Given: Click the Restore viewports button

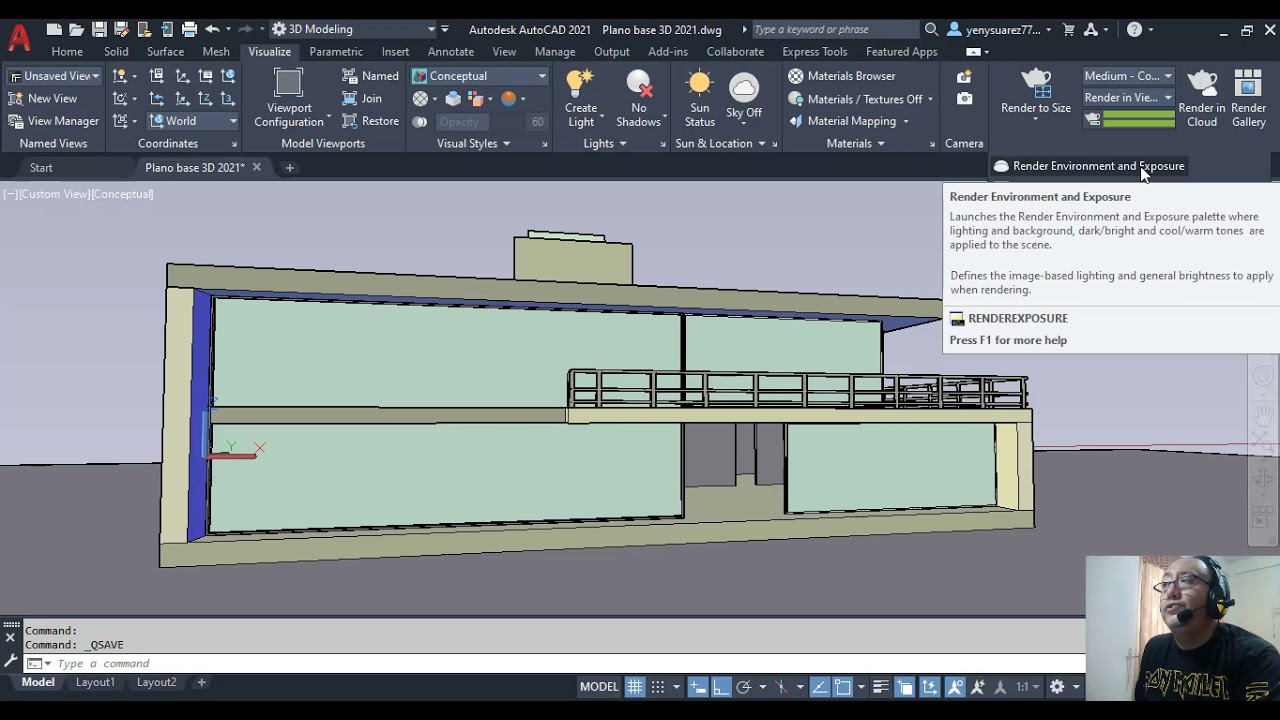Looking at the screenshot, I should [x=370, y=121].
